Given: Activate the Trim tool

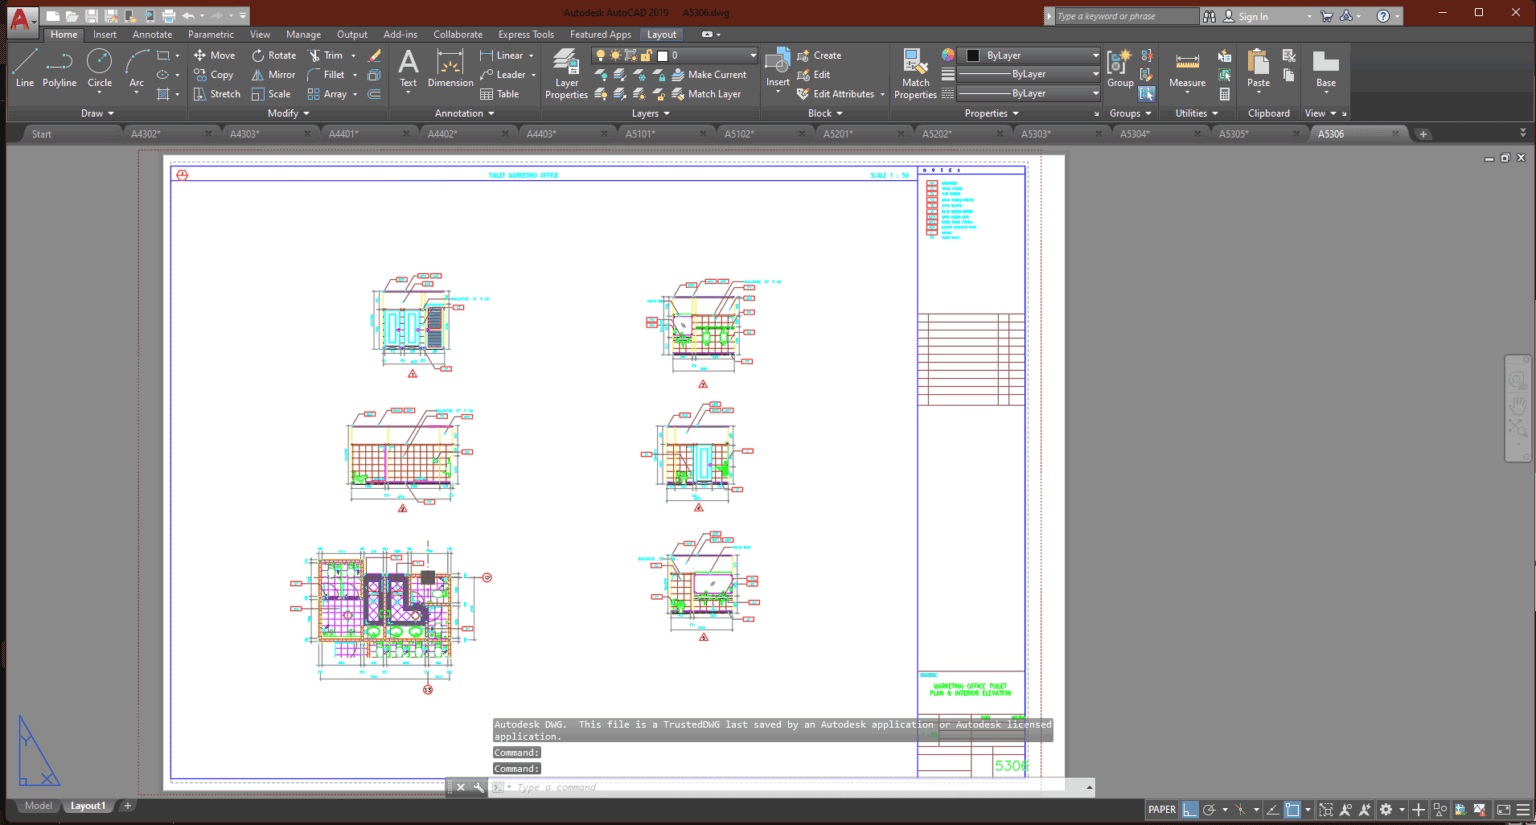Looking at the screenshot, I should click(328, 55).
